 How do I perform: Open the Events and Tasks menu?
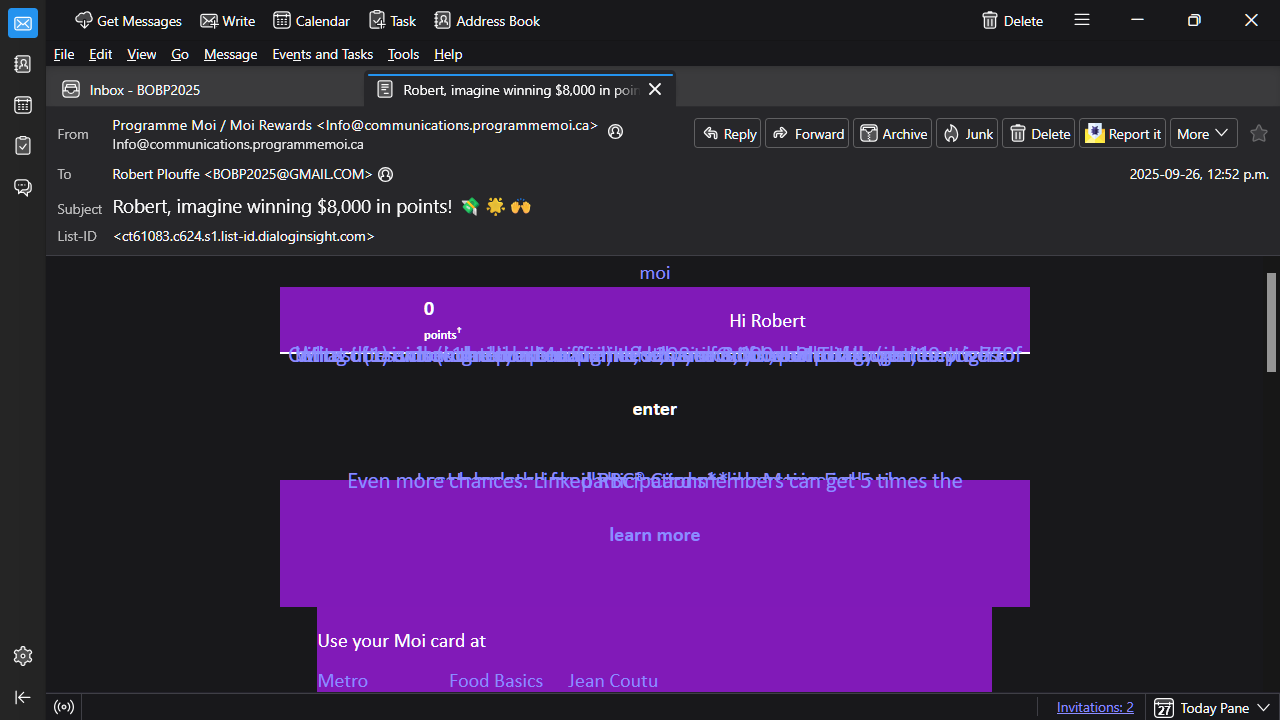[322, 54]
